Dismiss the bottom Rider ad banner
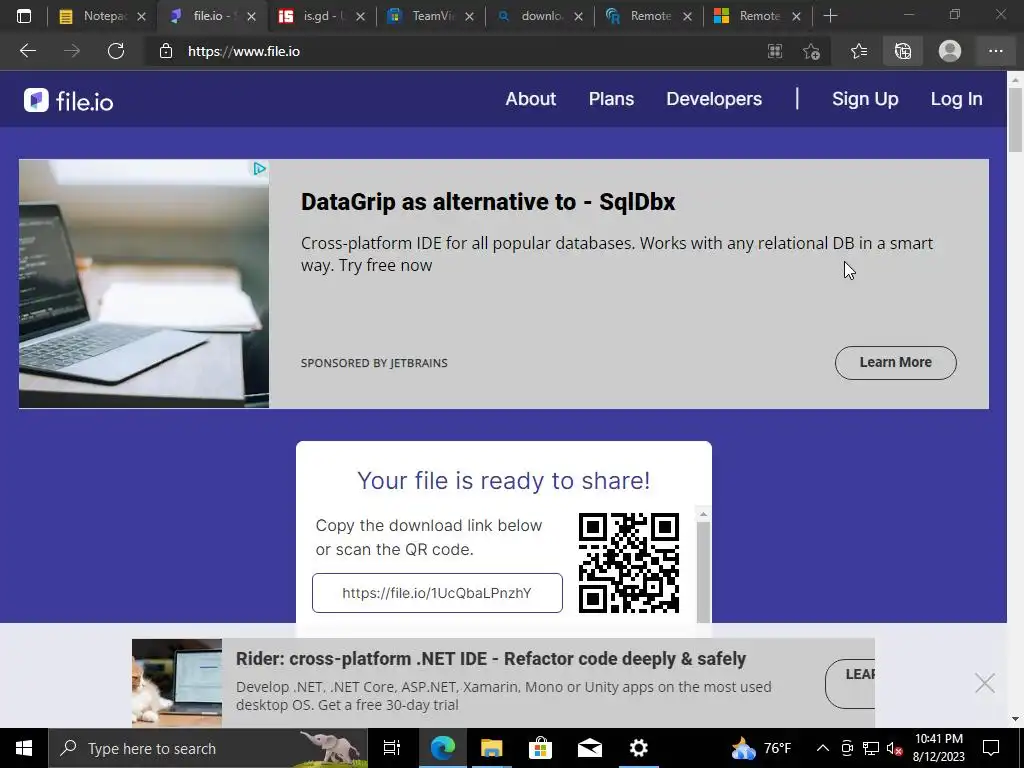This screenshot has width=1024, height=768. pos(984,683)
